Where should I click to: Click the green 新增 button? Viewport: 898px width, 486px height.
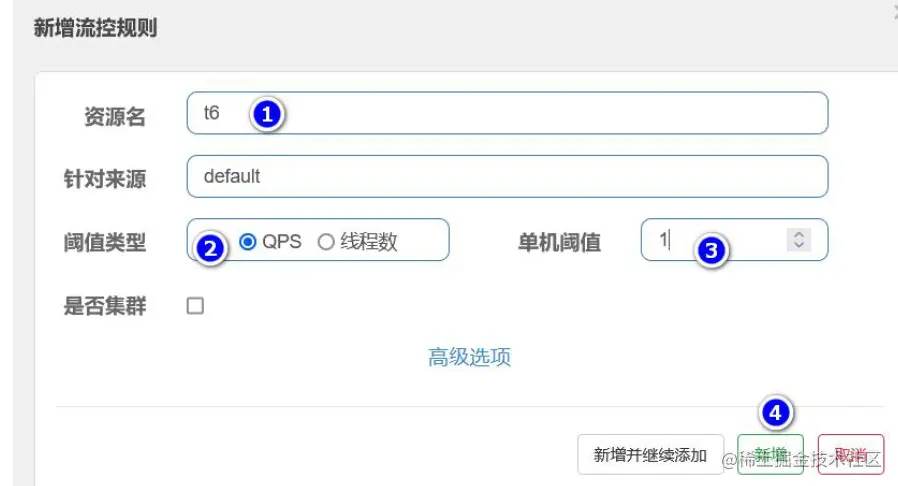pos(770,455)
